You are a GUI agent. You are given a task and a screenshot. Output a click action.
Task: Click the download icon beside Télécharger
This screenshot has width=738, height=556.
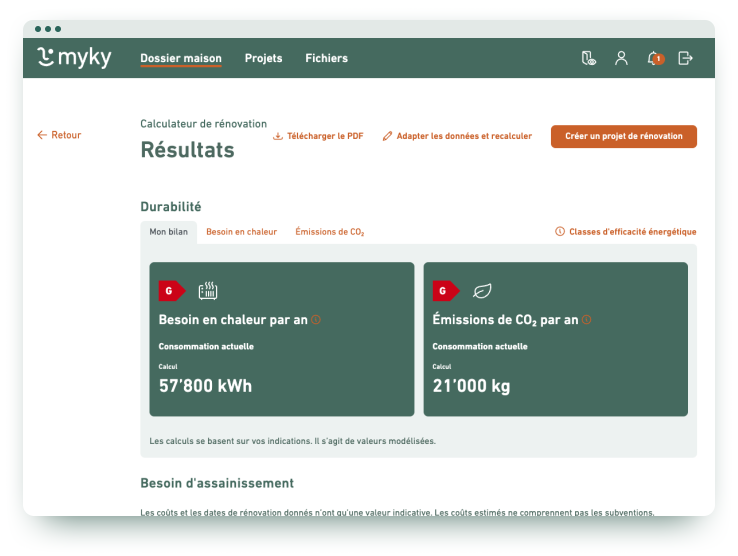coord(278,136)
